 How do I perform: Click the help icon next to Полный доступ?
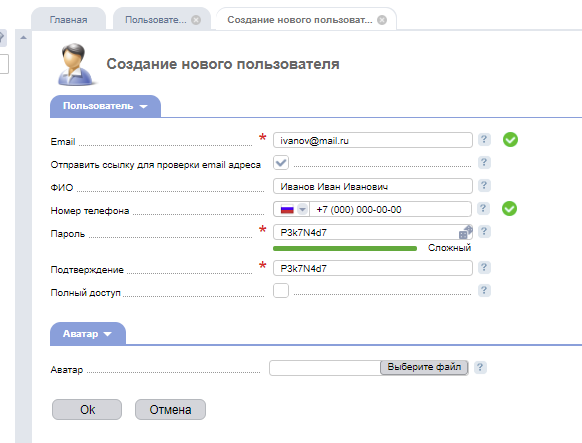(484, 291)
